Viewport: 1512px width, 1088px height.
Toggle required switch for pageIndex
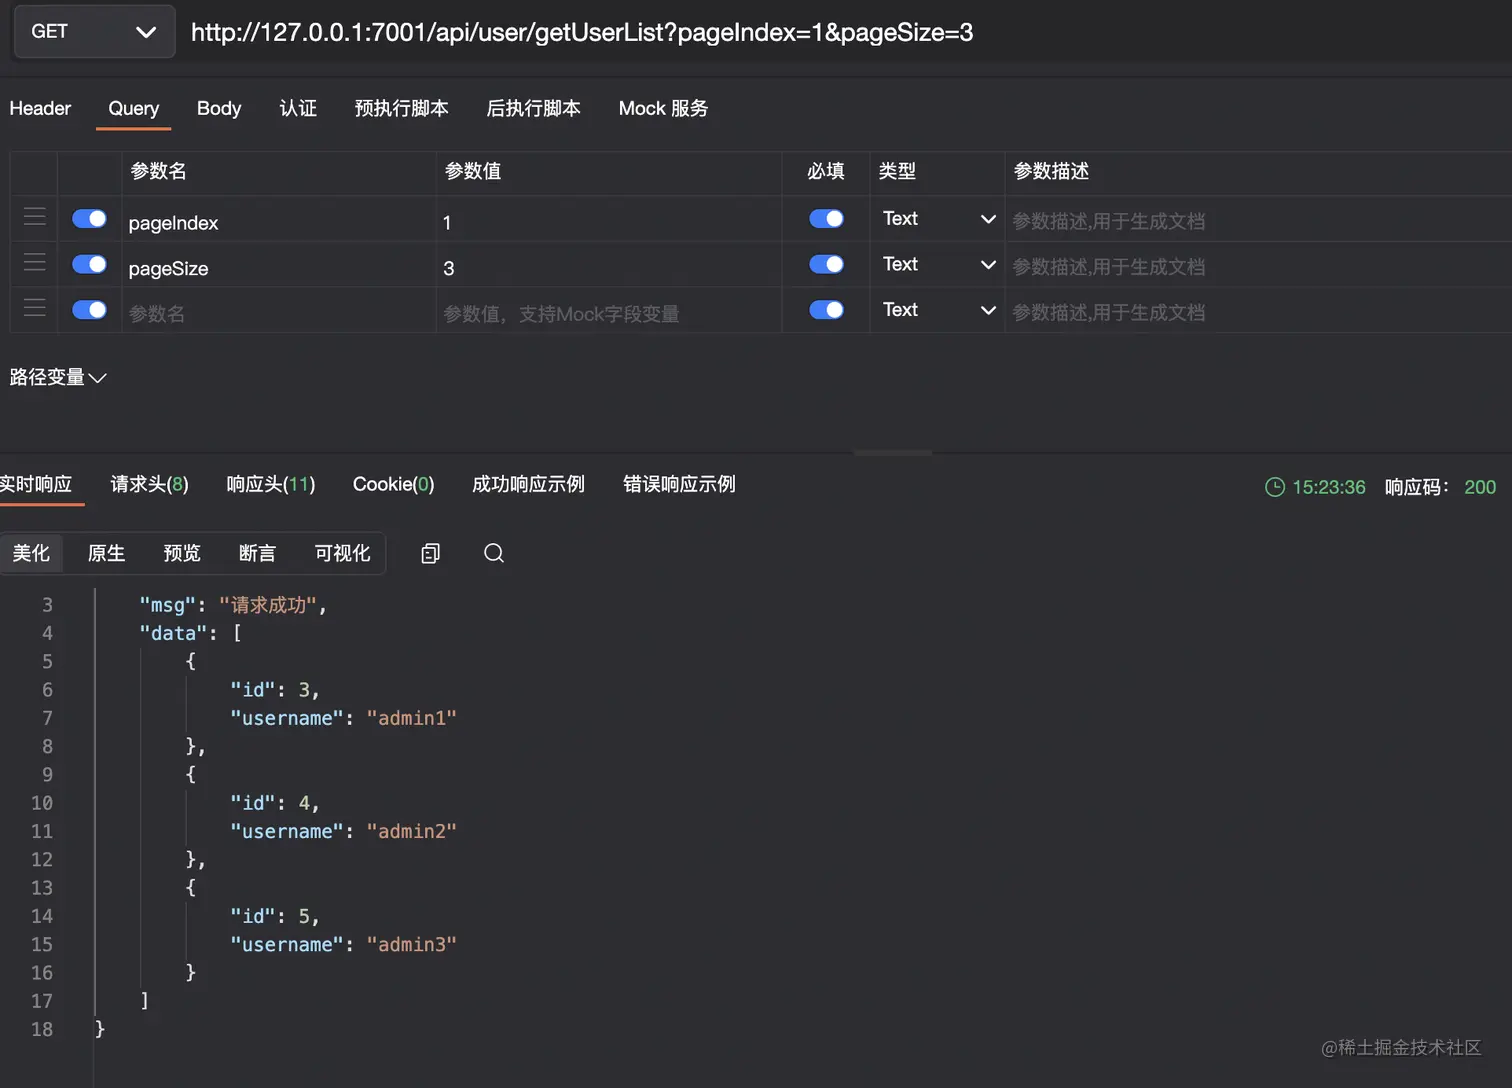pyautogui.click(x=826, y=218)
